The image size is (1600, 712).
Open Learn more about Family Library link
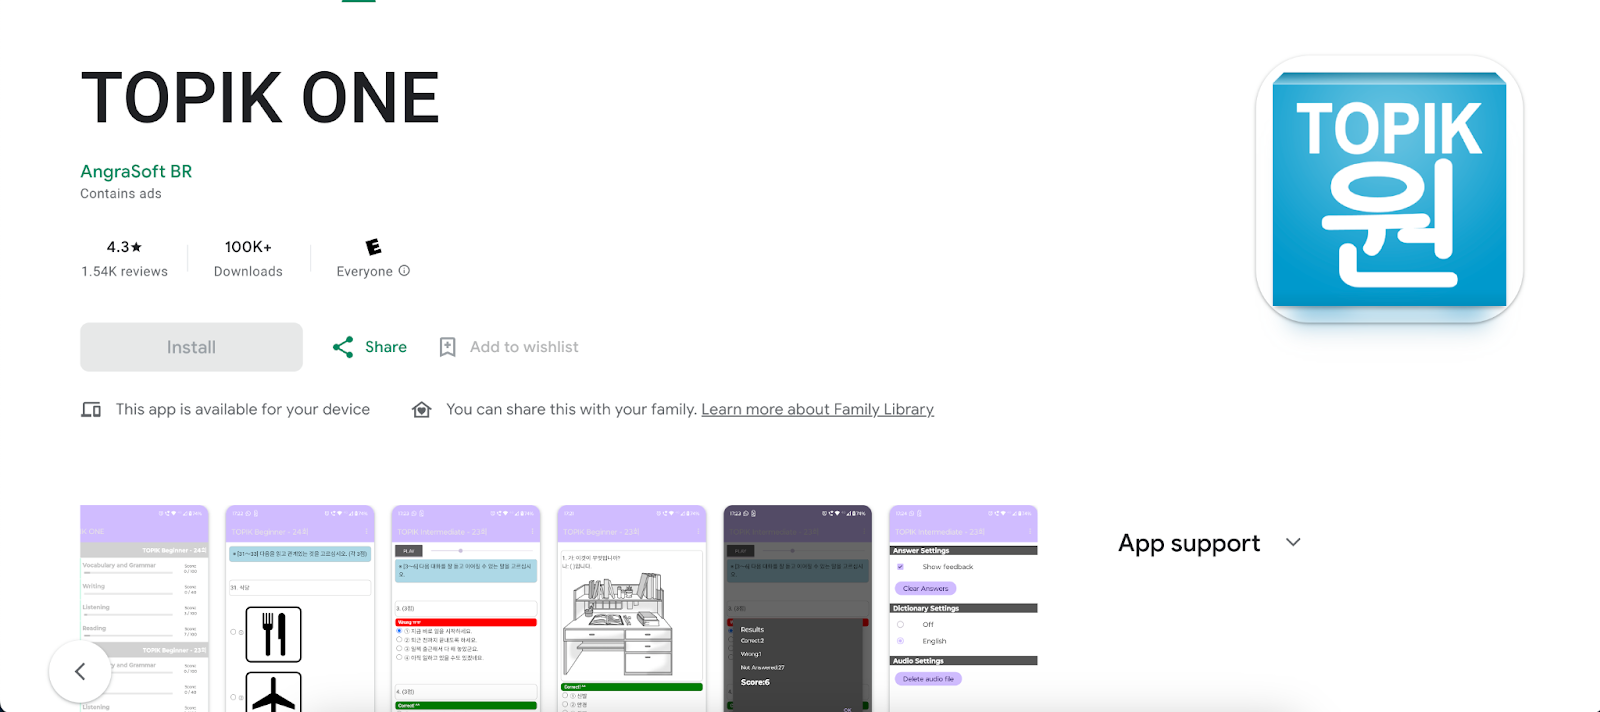point(817,409)
